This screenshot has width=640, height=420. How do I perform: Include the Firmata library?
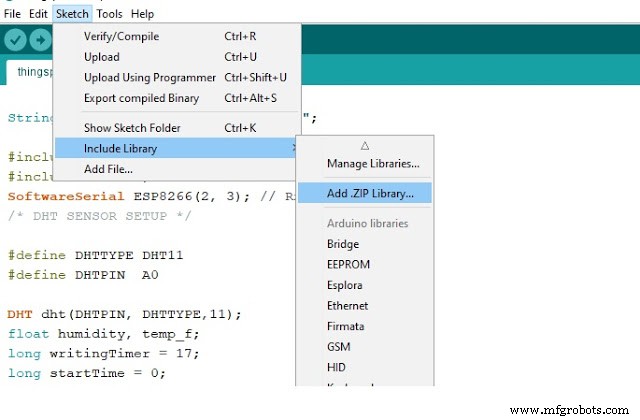click(x=346, y=326)
